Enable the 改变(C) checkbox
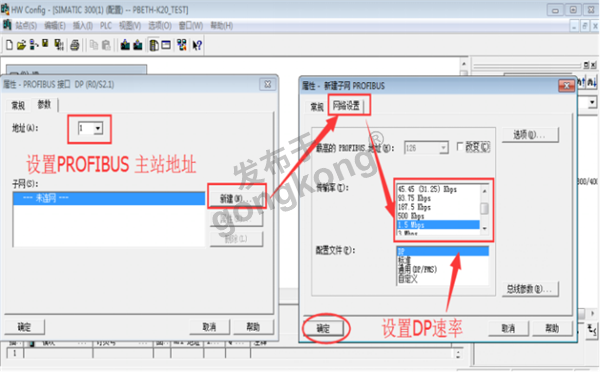 point(460,147)
